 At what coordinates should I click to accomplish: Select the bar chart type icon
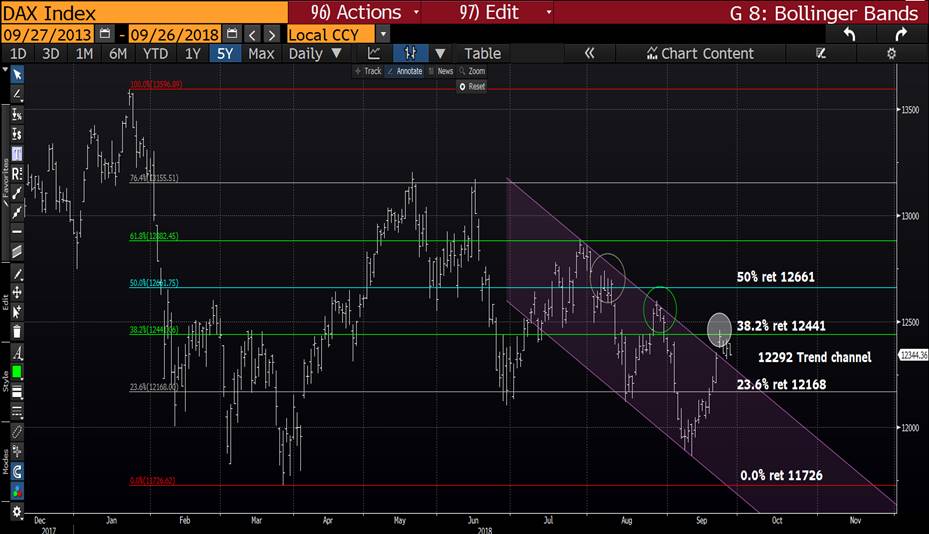[410, 53]
